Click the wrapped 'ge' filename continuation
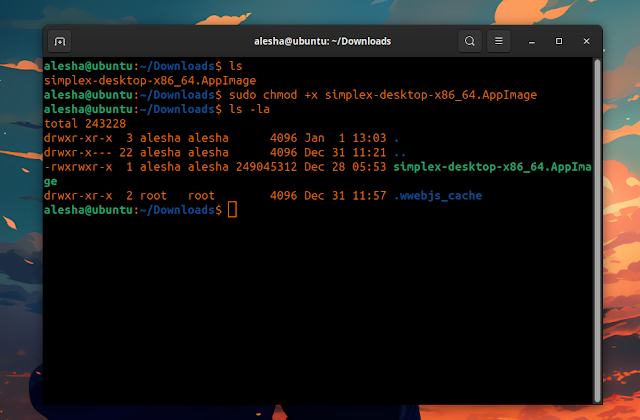Image resolution: width=640 pixels, height=420 pixels. (x=51, y=182)
